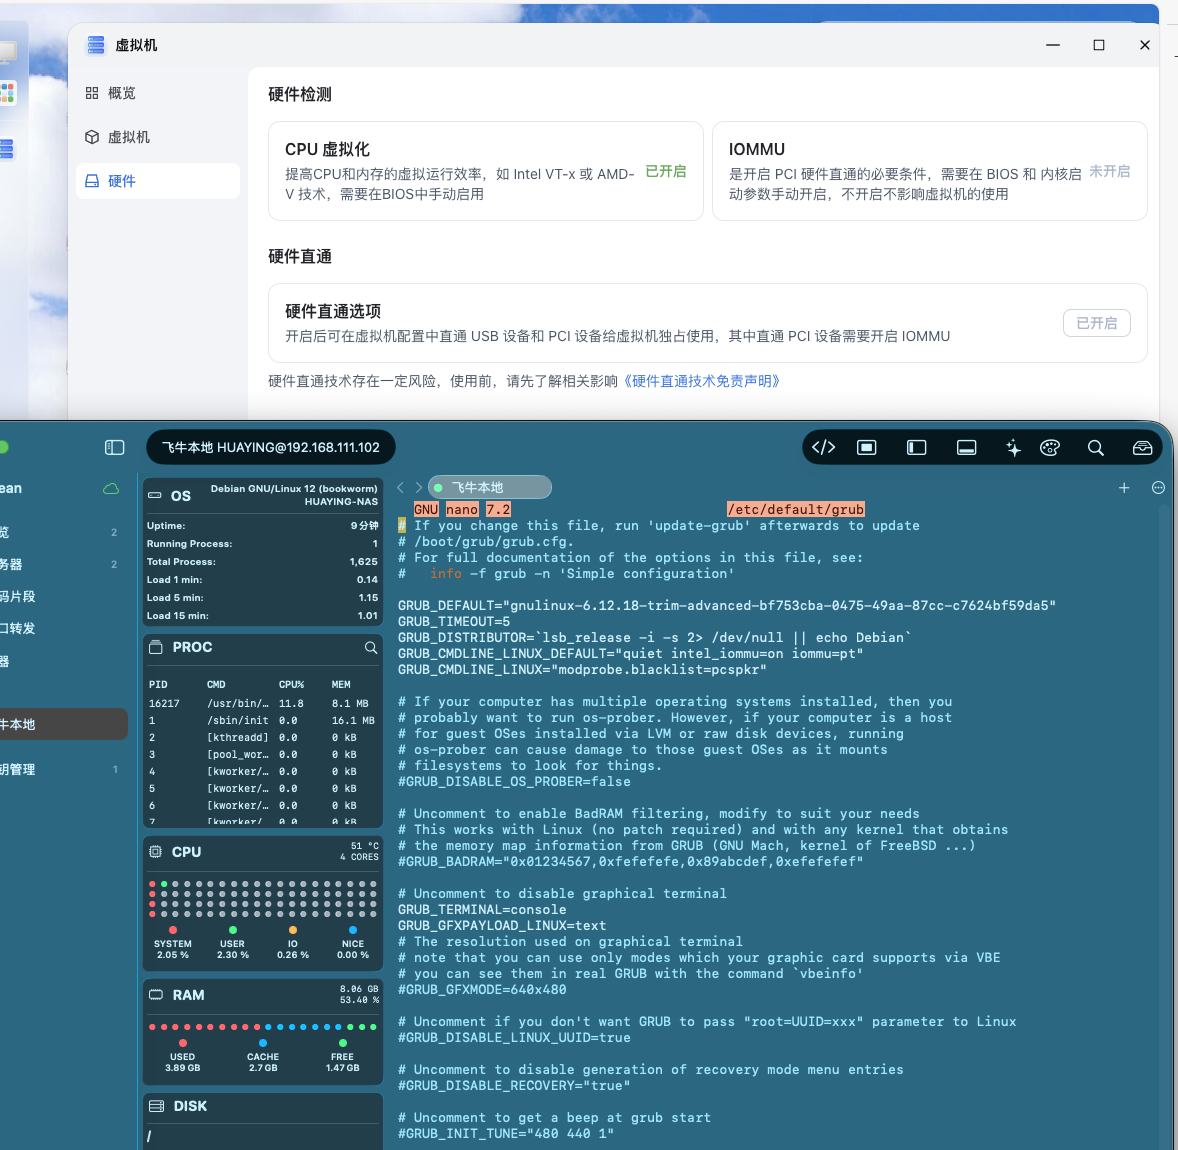Toggle 已开启 switch for 硬件直通选项
1178x1150 pixels.
[x=1096, y=323]
